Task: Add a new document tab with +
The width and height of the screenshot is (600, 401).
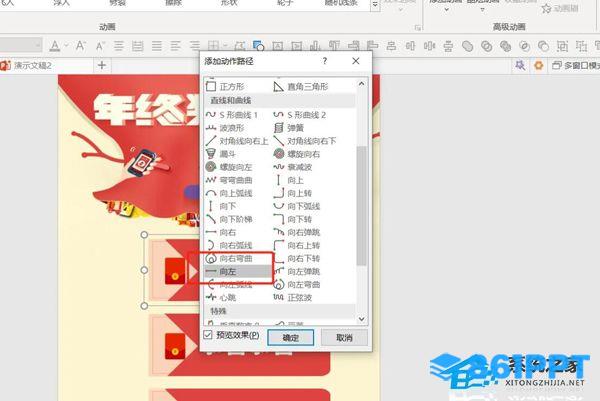Action: tap(102, 65)
